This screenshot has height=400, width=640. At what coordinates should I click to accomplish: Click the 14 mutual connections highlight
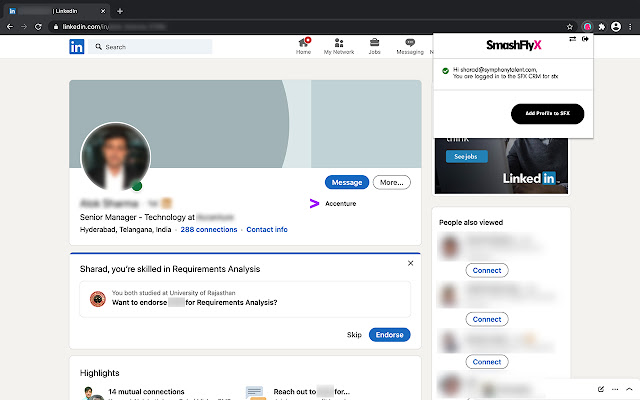146,391
